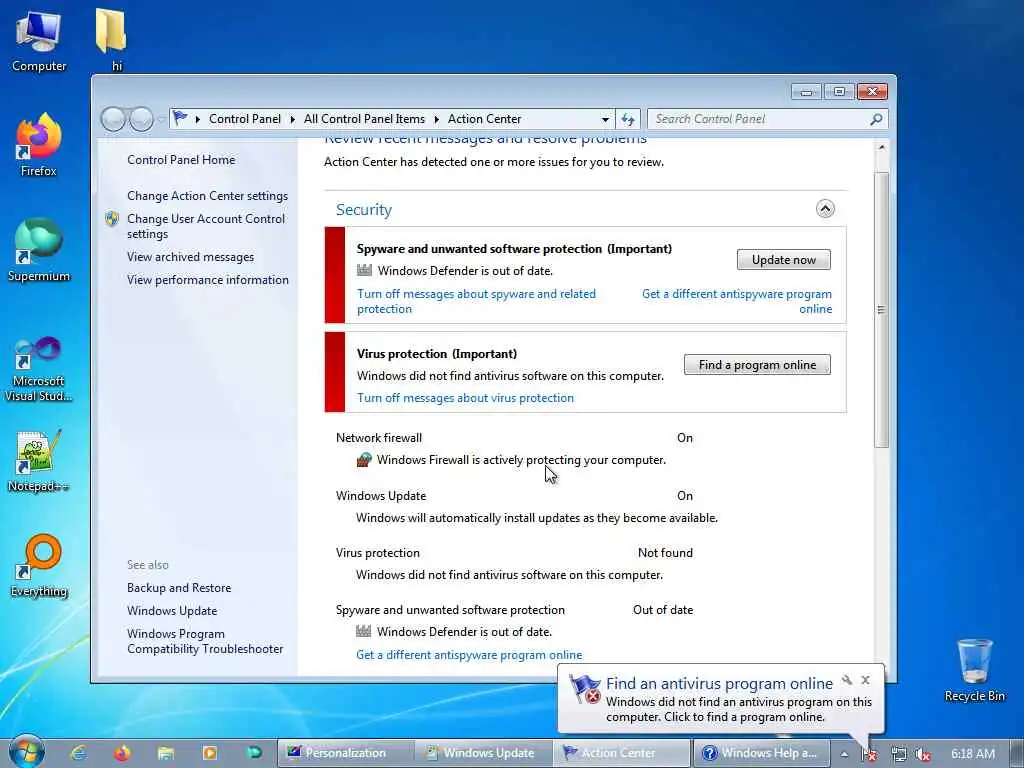Click the muted volume tray icon
1024x768 pixels.
[x=923, y=754]
